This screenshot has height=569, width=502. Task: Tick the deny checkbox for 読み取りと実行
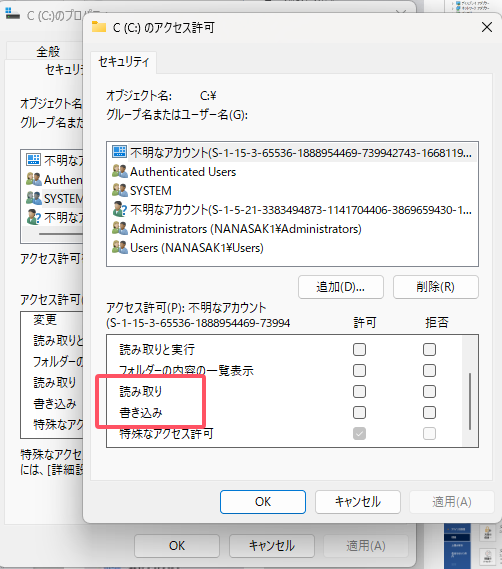[429, 349]
